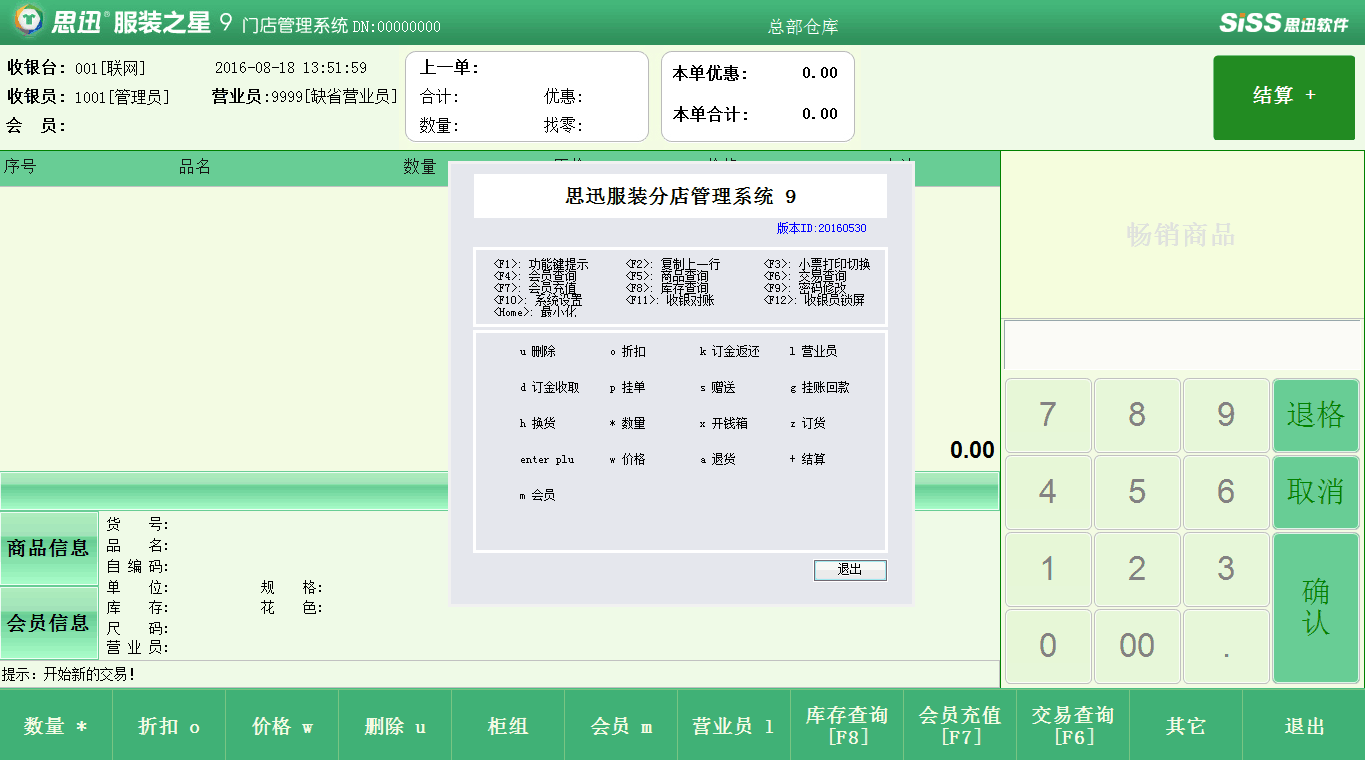
Task: Click 'z 订货' shortcut in the help dialog
Action: pos(808,424)
